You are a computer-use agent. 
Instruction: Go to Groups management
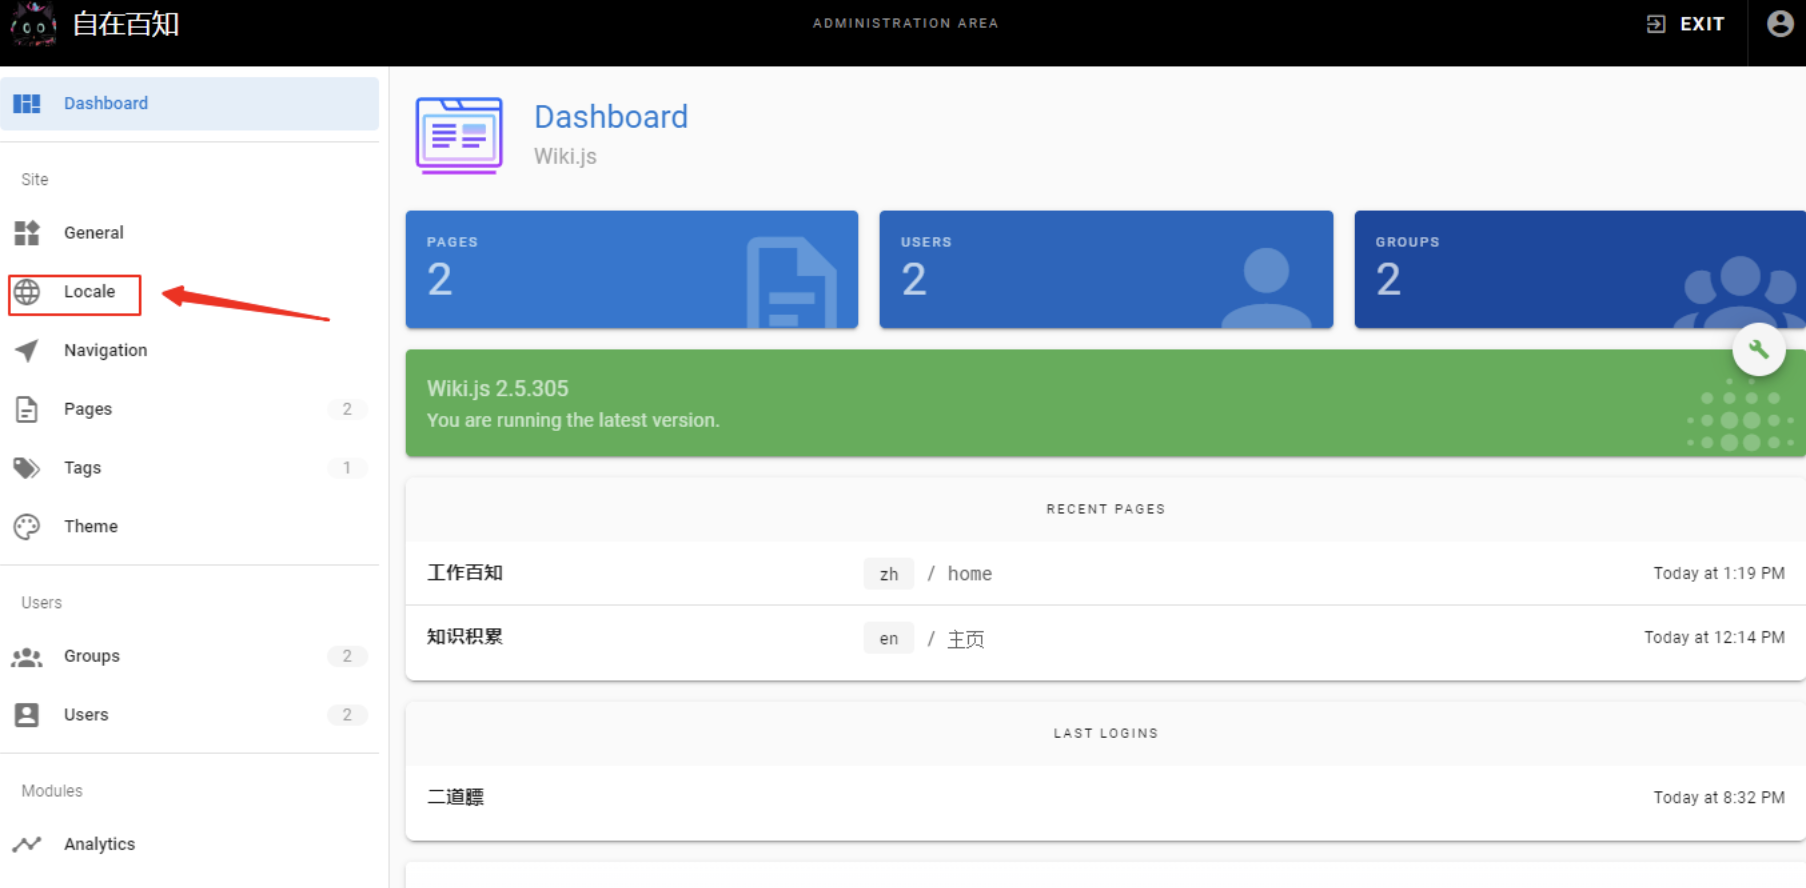tap(92, 656)
